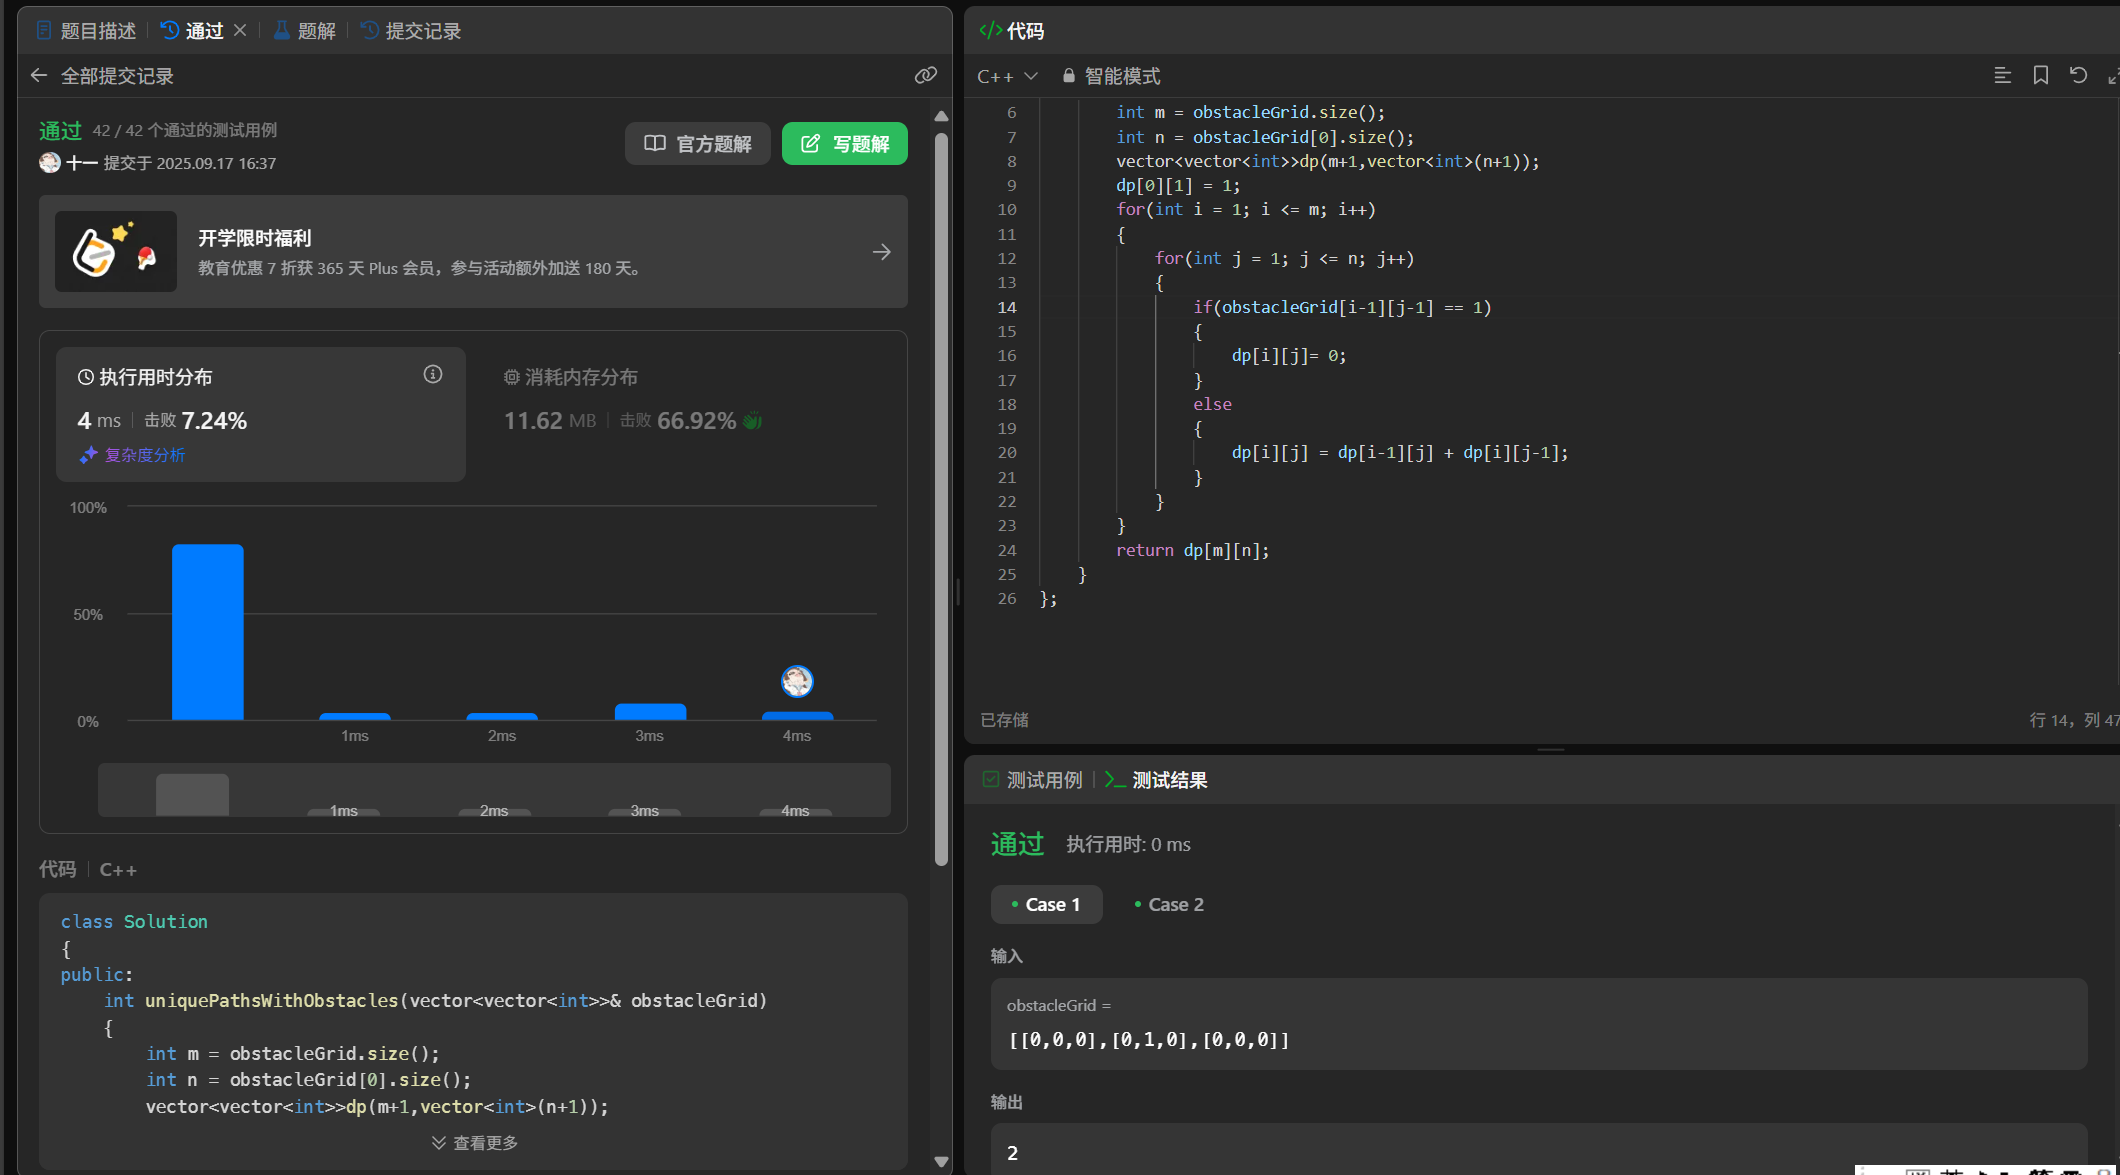
Task: Click the green 写题解 button
Action: (844, 144)
